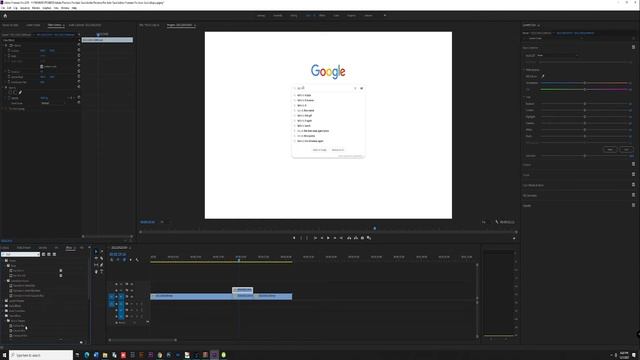This screenshot has width=640, height=360.
Task: Click the WB Selector eyedropper in Lumetri Color
Action: tap(543, 76)
